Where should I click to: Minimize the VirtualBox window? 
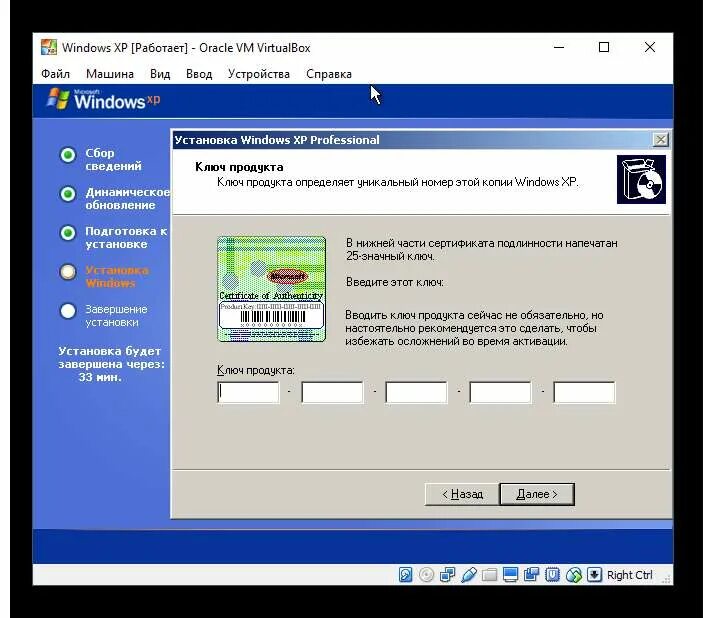[559, 47]
